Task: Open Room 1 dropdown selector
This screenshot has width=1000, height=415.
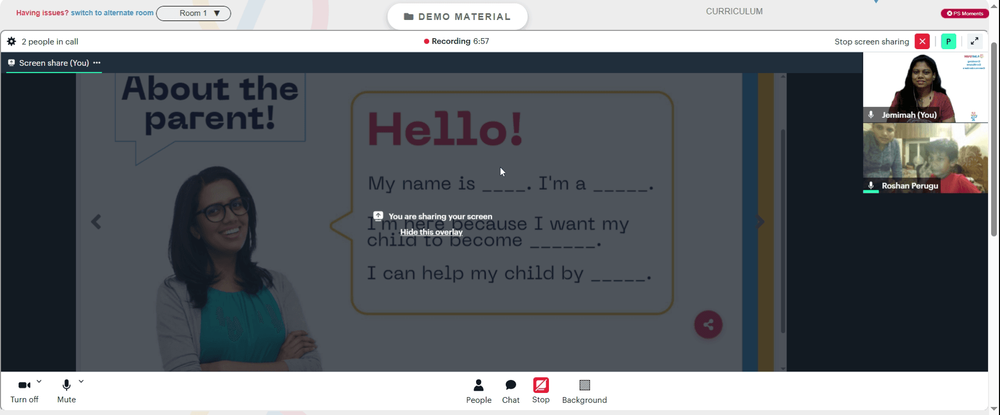Action: pos(193,13)
